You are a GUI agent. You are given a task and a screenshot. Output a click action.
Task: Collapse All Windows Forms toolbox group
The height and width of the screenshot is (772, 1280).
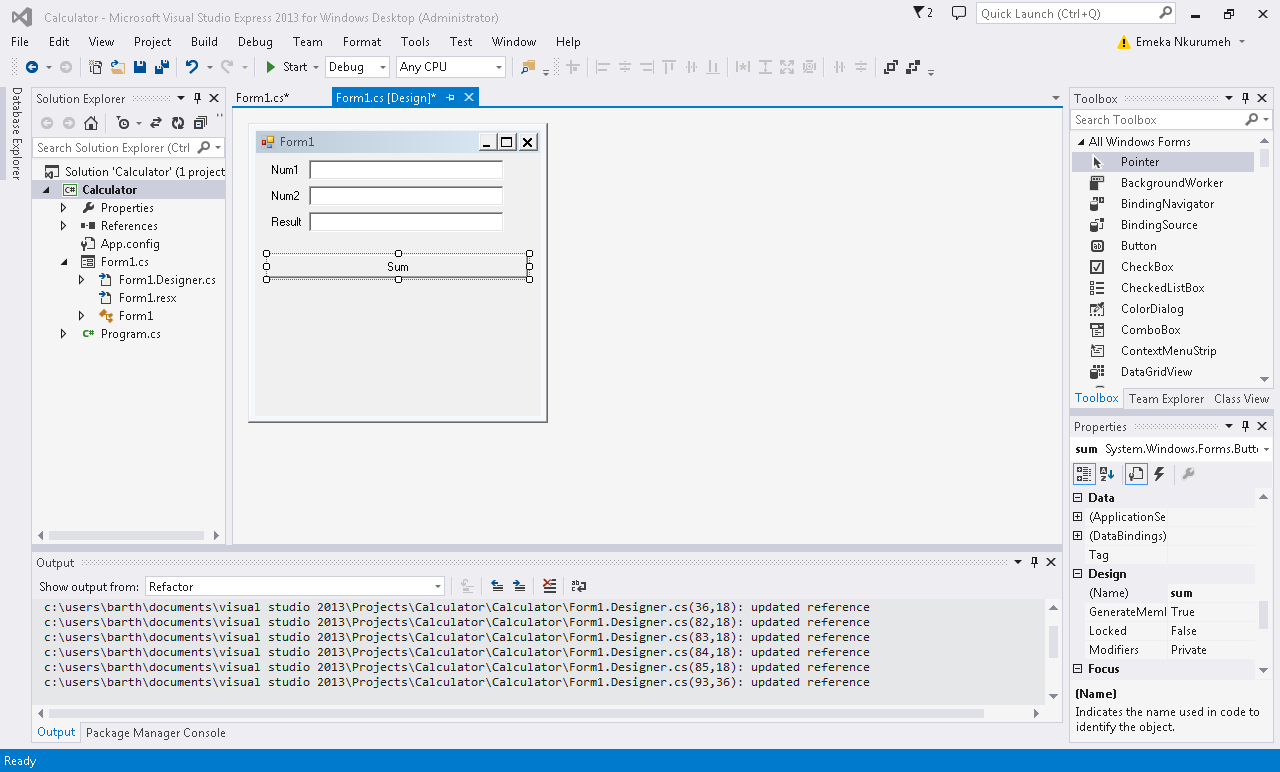pos(1080,142)
